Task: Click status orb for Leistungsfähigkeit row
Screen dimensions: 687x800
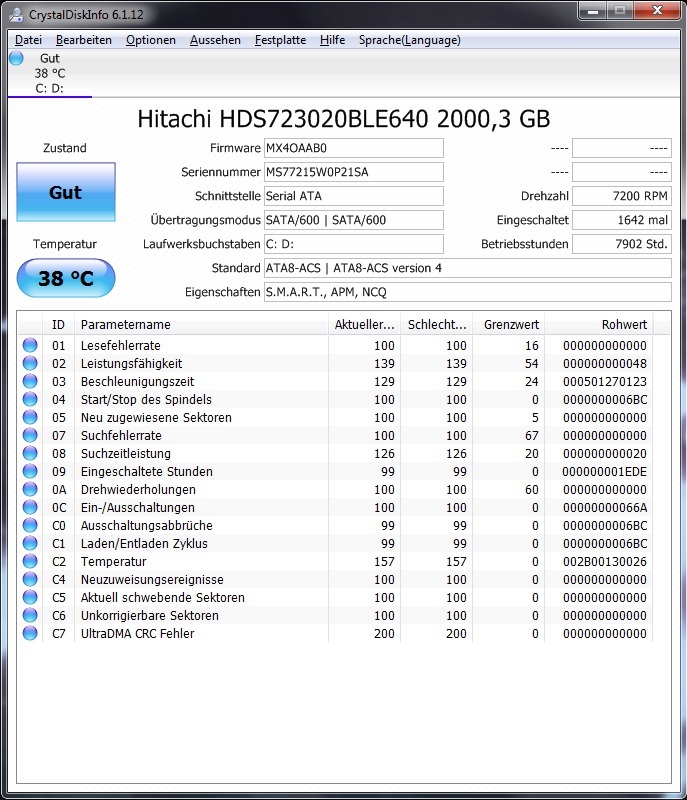Action: pyautogui.click(x=30, y=363)
